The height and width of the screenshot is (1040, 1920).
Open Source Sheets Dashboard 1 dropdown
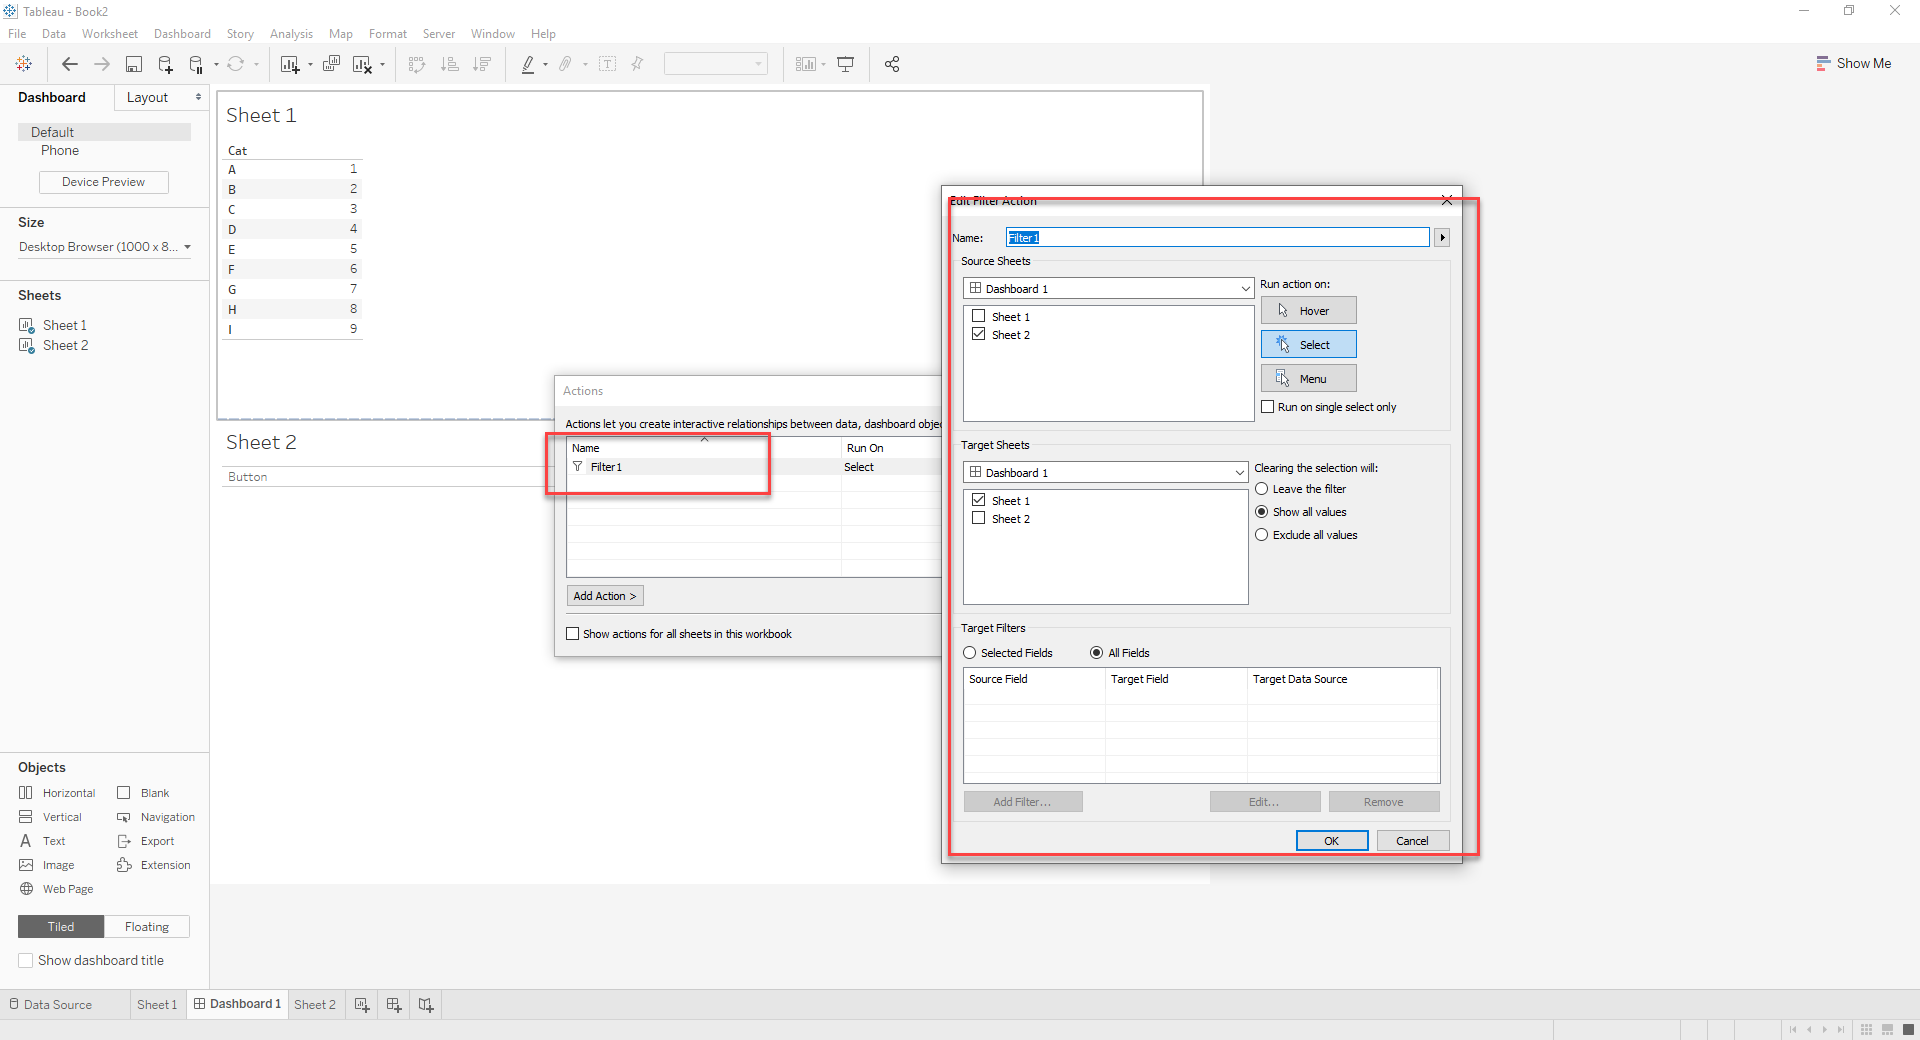click(1108, 288)
